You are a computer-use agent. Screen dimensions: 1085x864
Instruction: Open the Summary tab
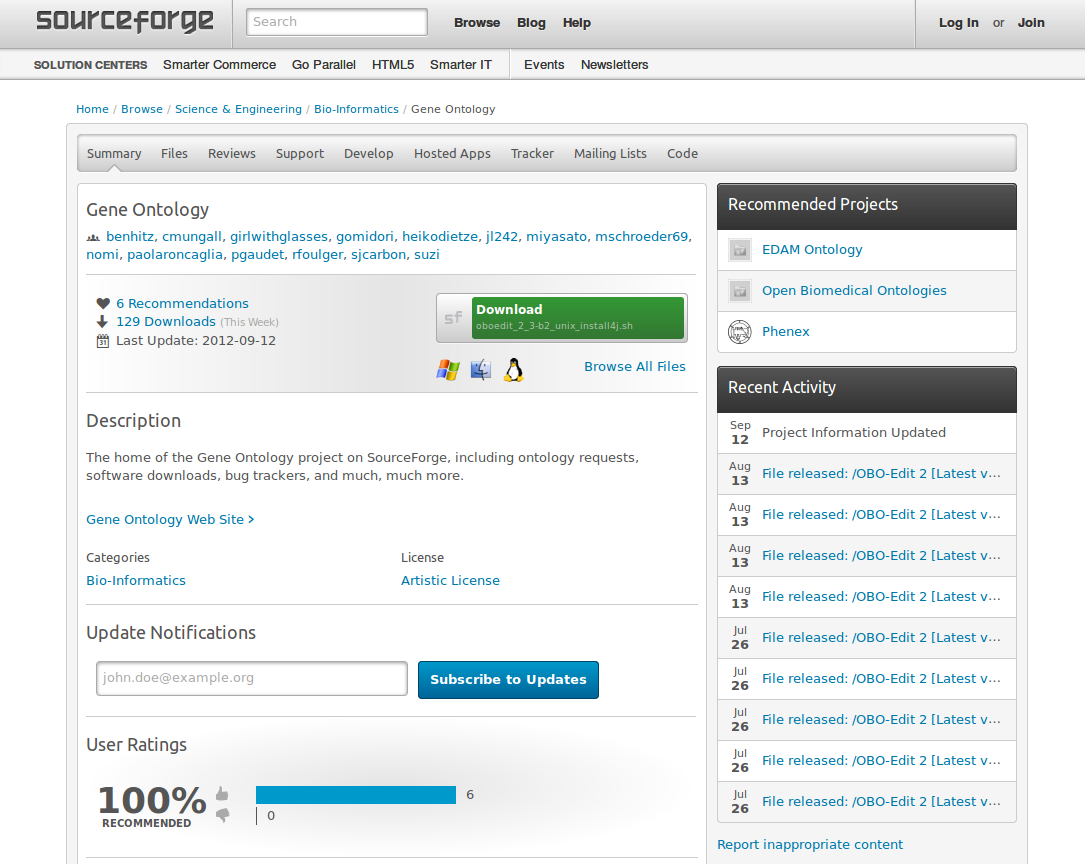coord(114,154)
